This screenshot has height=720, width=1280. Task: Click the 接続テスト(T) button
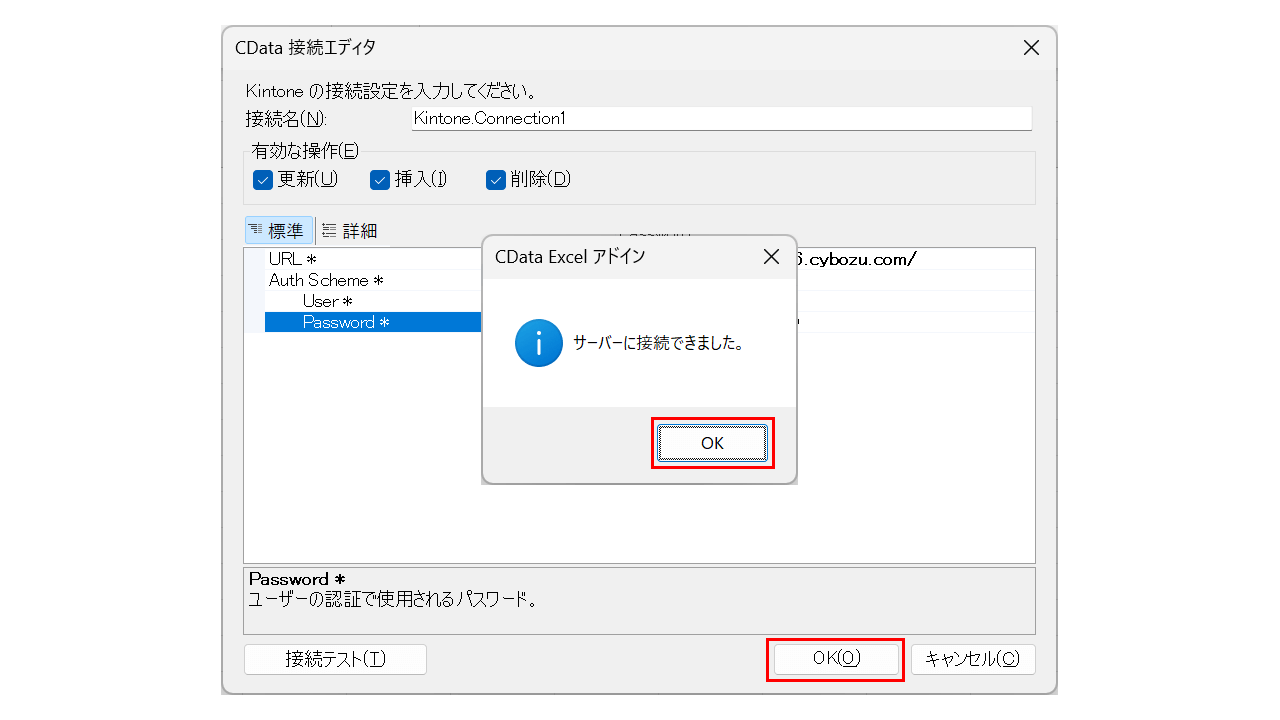(335, 659)
